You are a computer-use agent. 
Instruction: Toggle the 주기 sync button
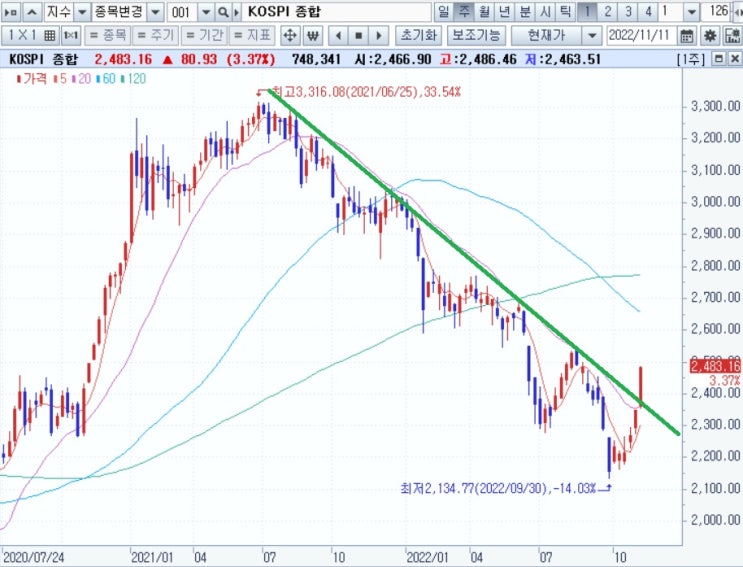tap(156, 36)
